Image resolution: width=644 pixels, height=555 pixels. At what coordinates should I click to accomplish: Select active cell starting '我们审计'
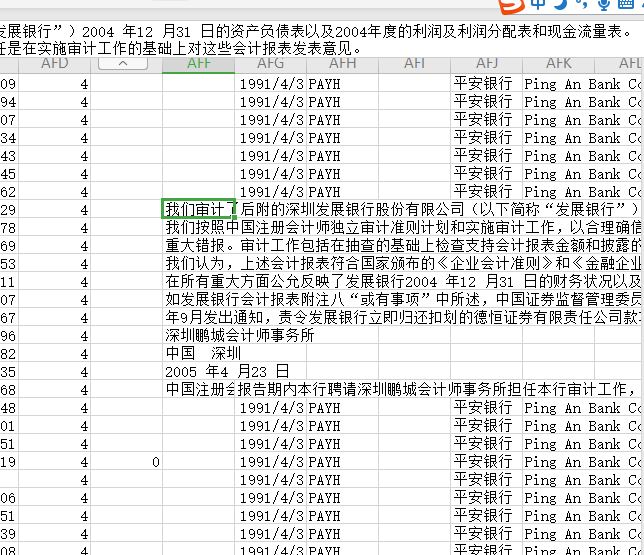click(x=198, y=209)
